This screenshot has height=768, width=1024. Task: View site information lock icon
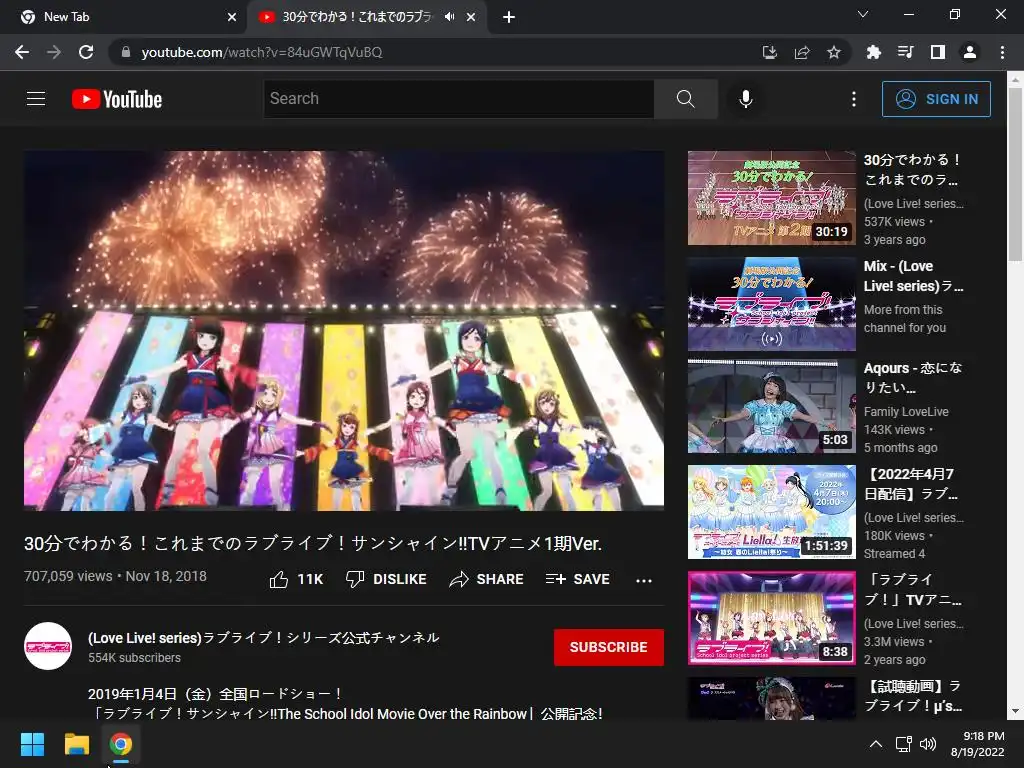point(126,52)
